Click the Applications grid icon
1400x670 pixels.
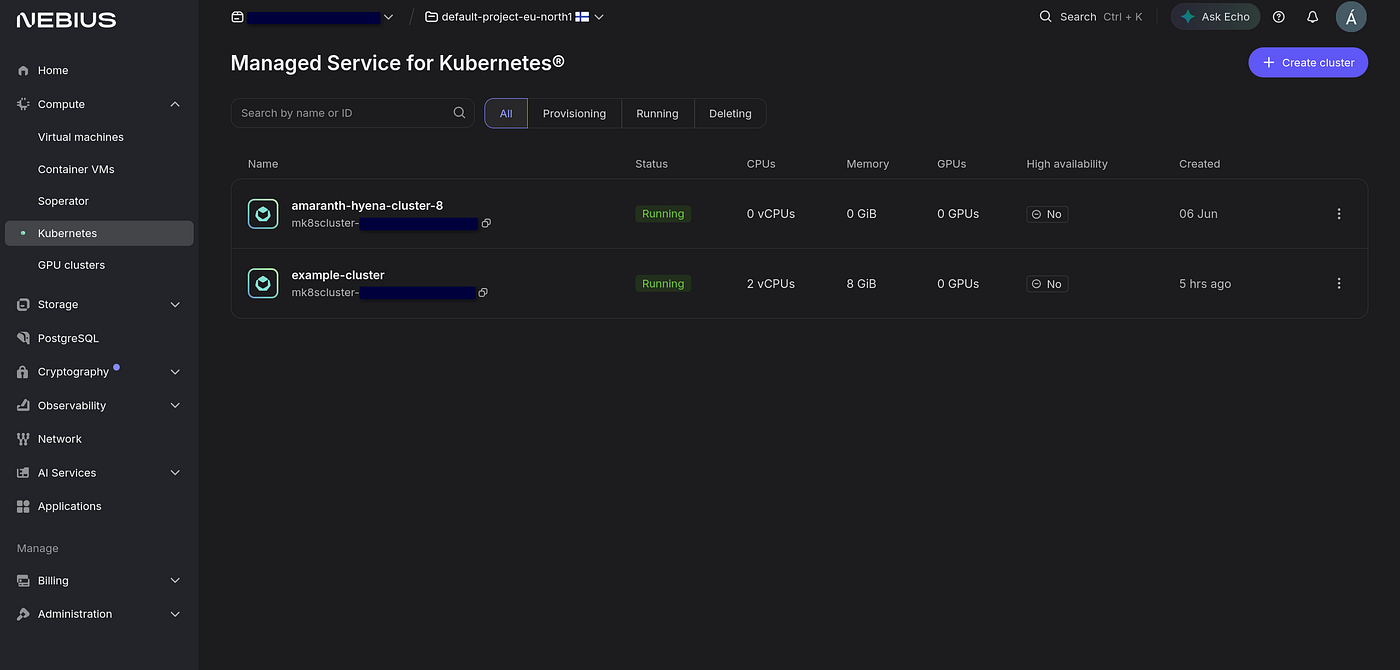coord(23,507)
